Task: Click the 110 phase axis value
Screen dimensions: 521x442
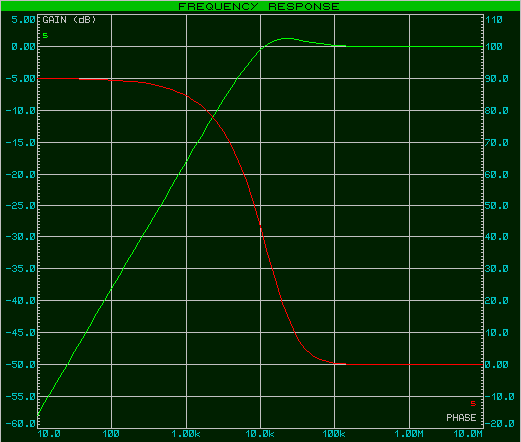Action: pyautogui.click(x=494, y=20)
